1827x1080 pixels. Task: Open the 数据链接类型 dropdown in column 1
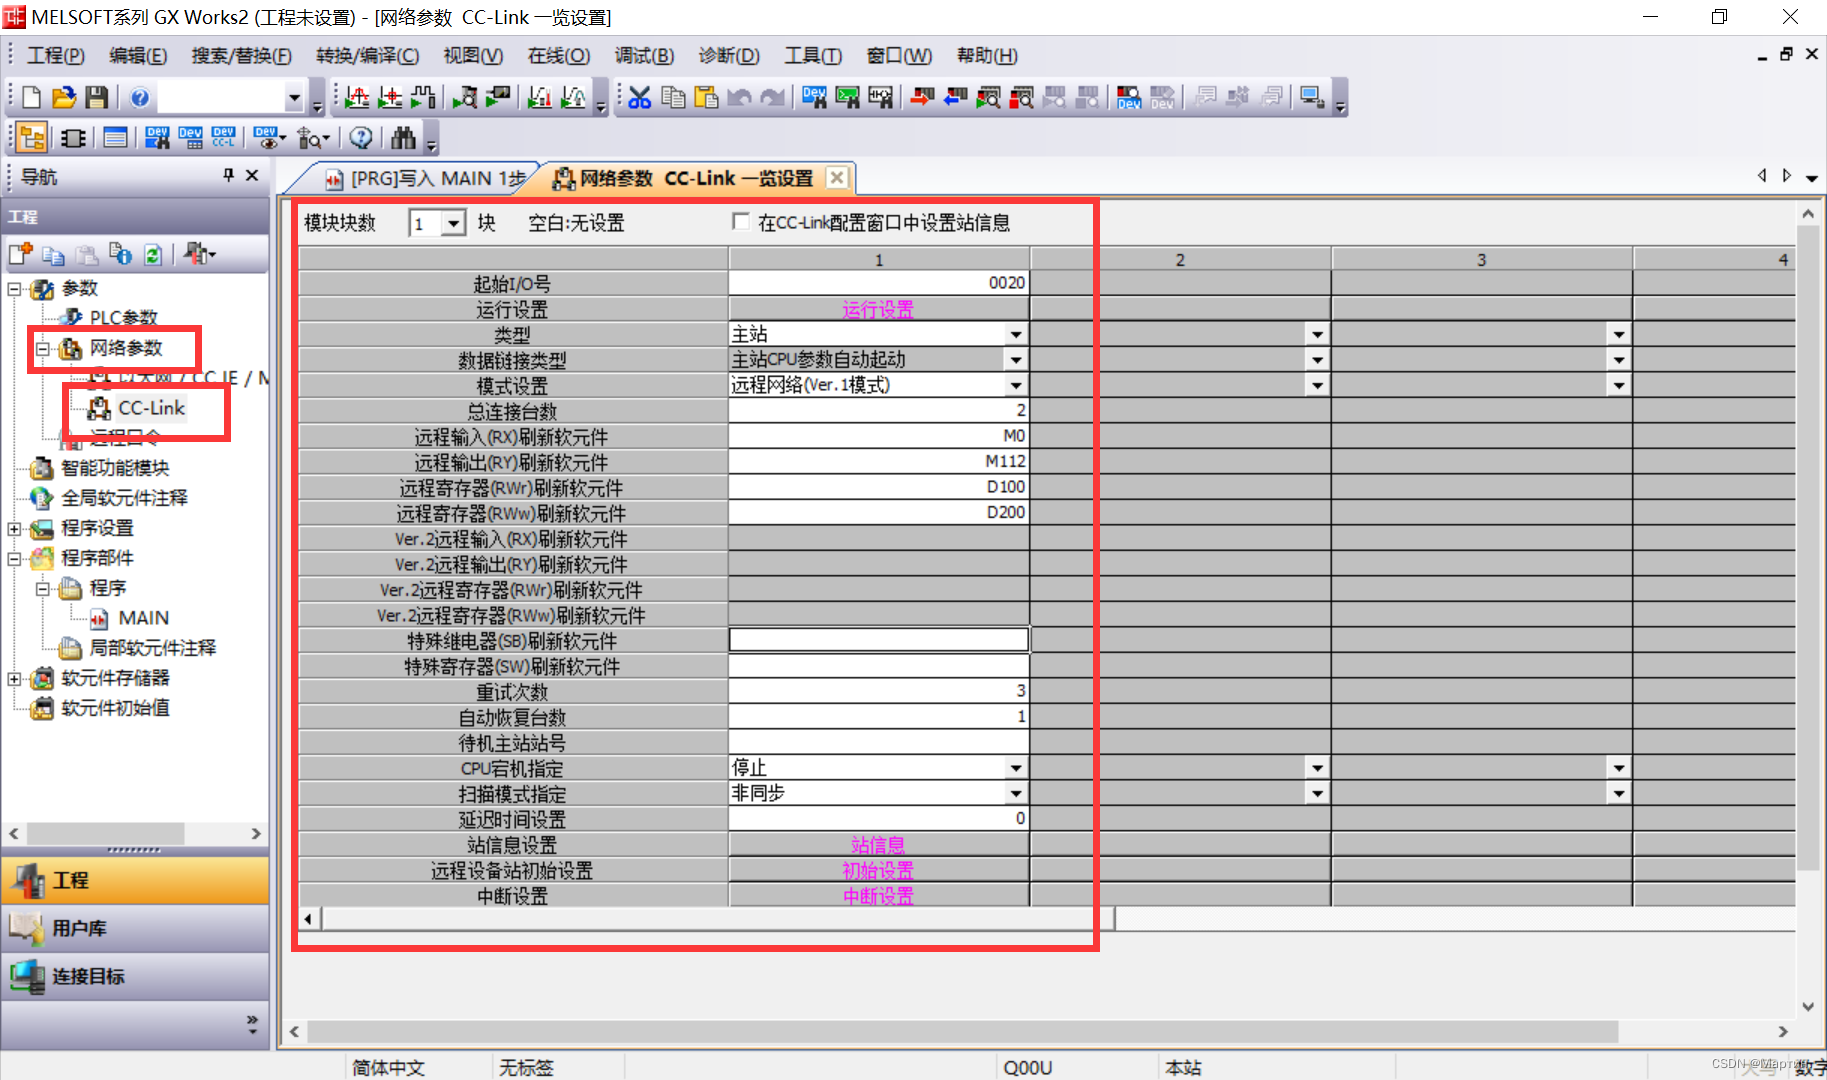pos(1016,360)
